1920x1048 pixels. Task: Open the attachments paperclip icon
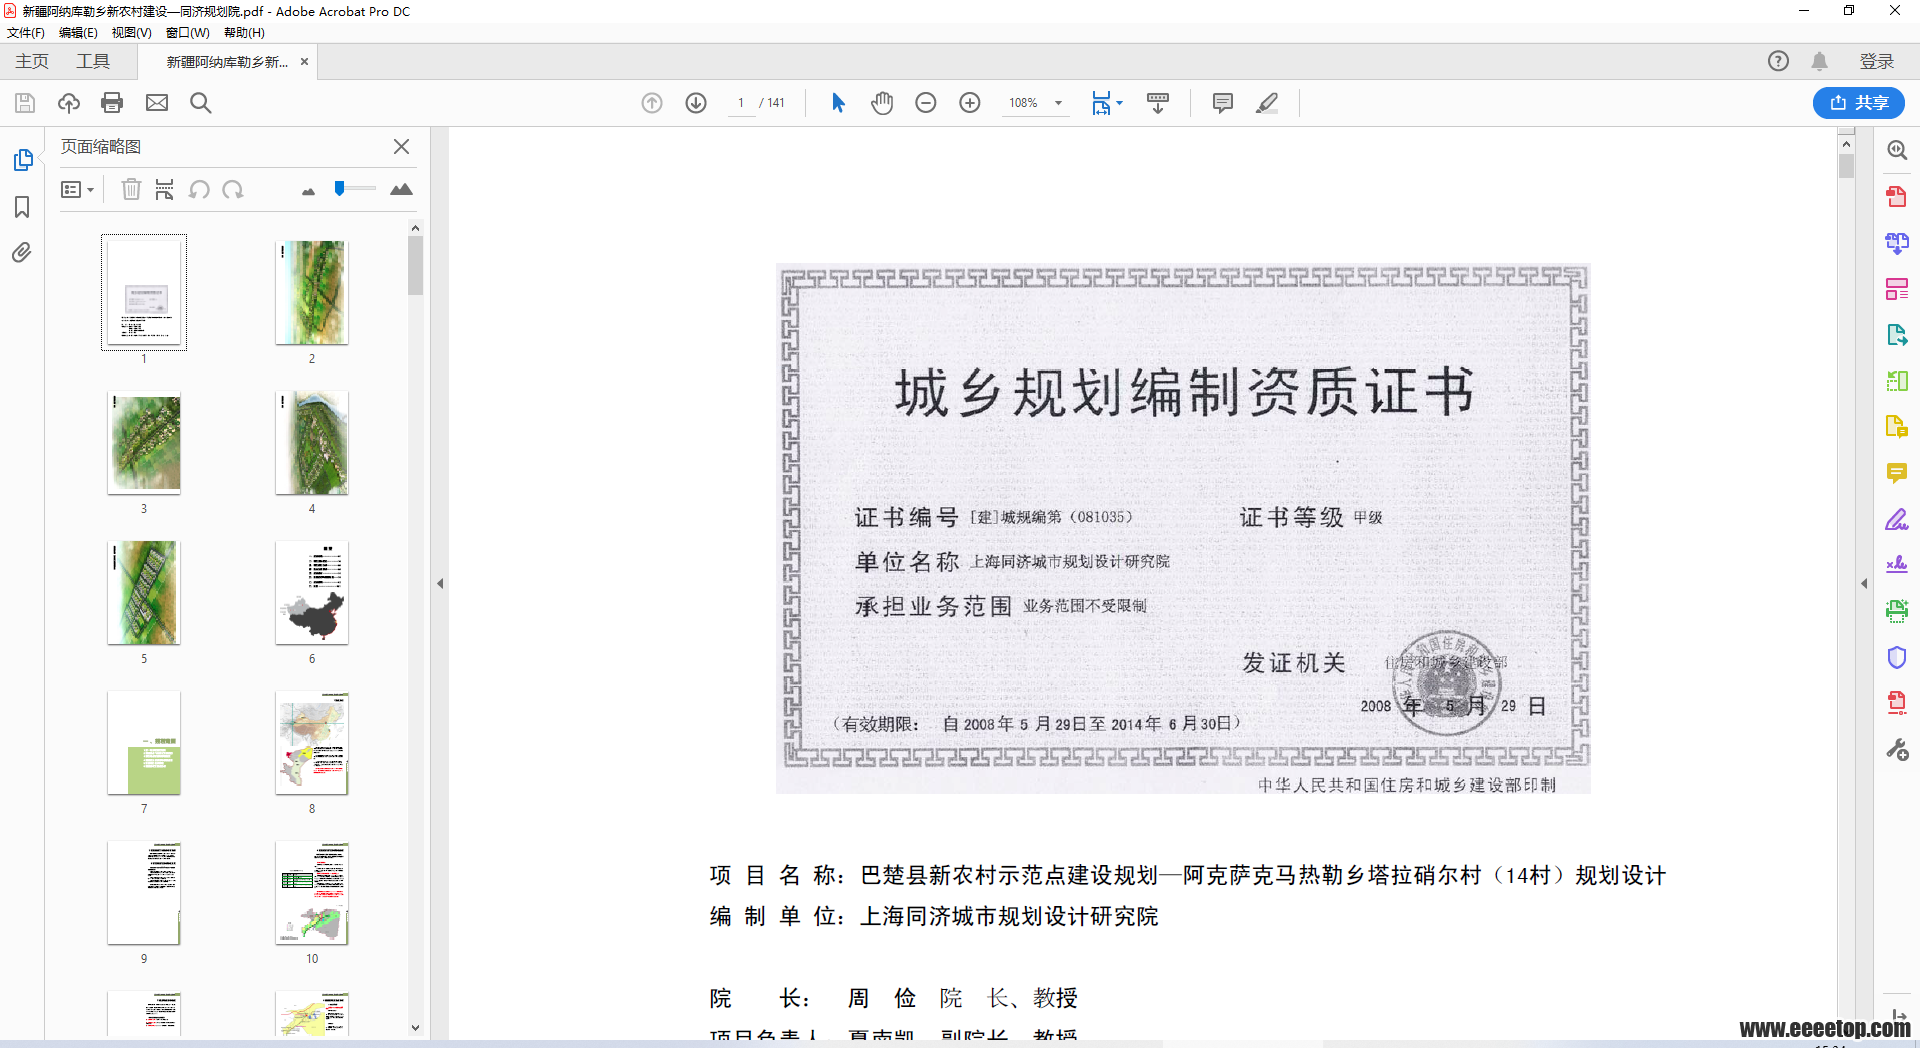[22, 253]
